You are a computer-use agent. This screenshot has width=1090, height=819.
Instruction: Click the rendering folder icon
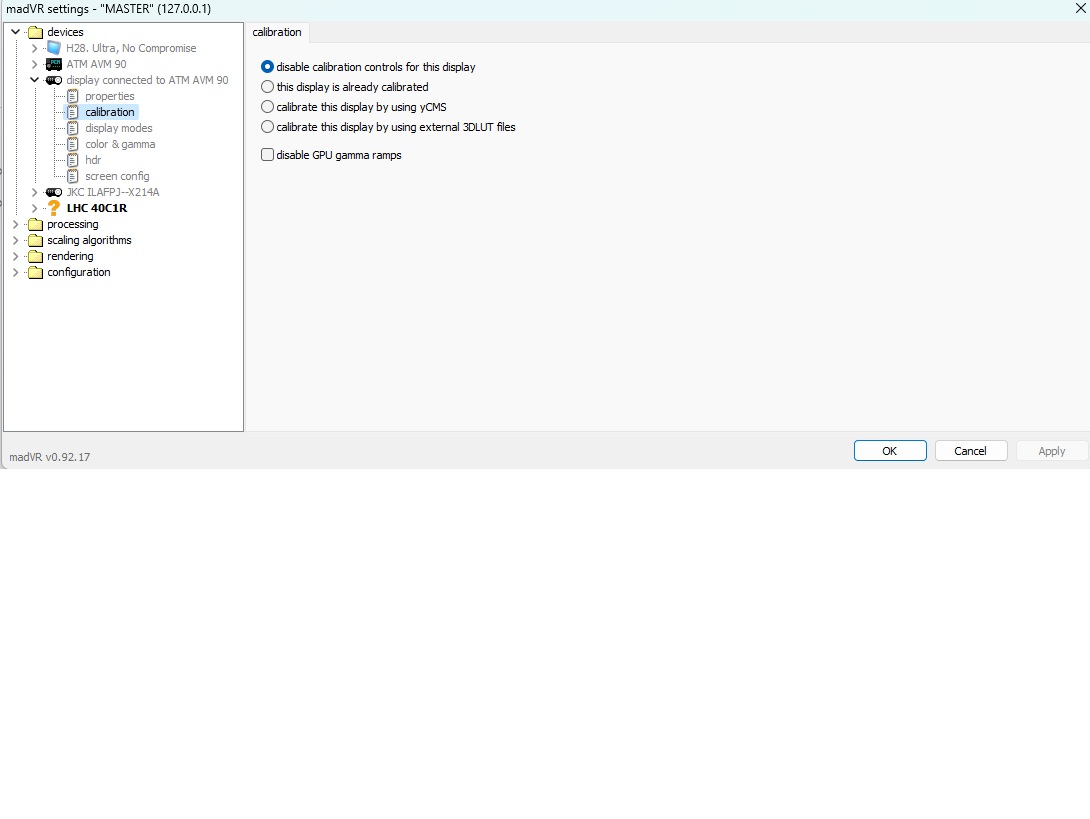35,256
